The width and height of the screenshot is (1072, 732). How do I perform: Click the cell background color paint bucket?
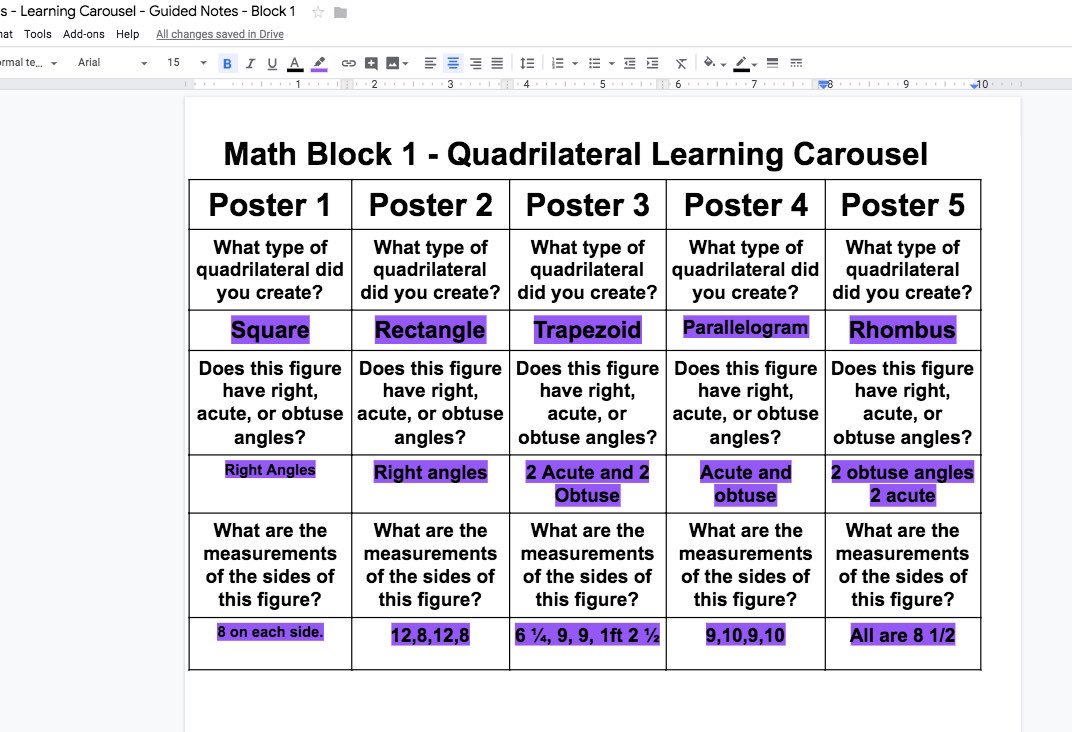(x=710, y=63)
